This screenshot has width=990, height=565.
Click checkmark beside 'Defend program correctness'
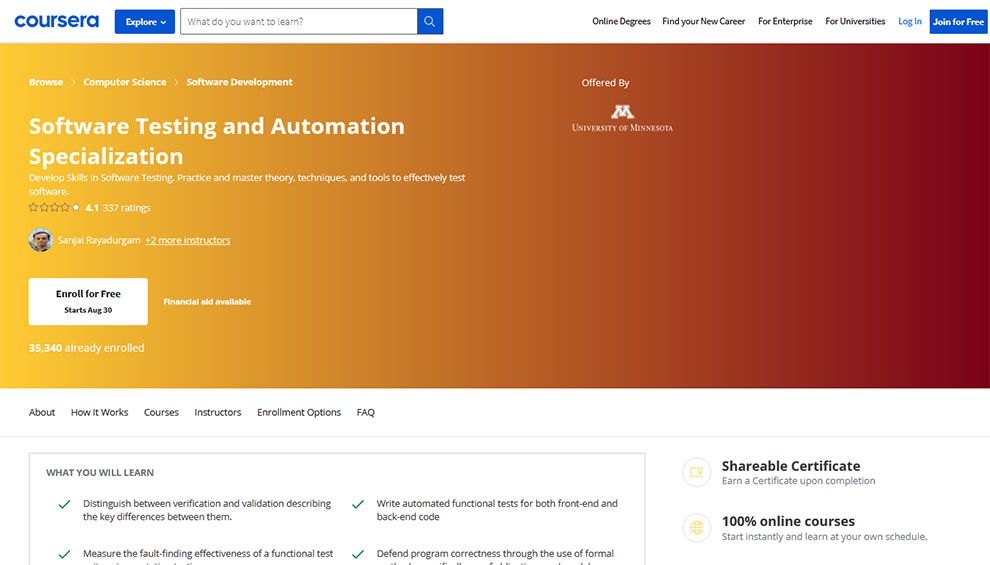pos(358,554)
